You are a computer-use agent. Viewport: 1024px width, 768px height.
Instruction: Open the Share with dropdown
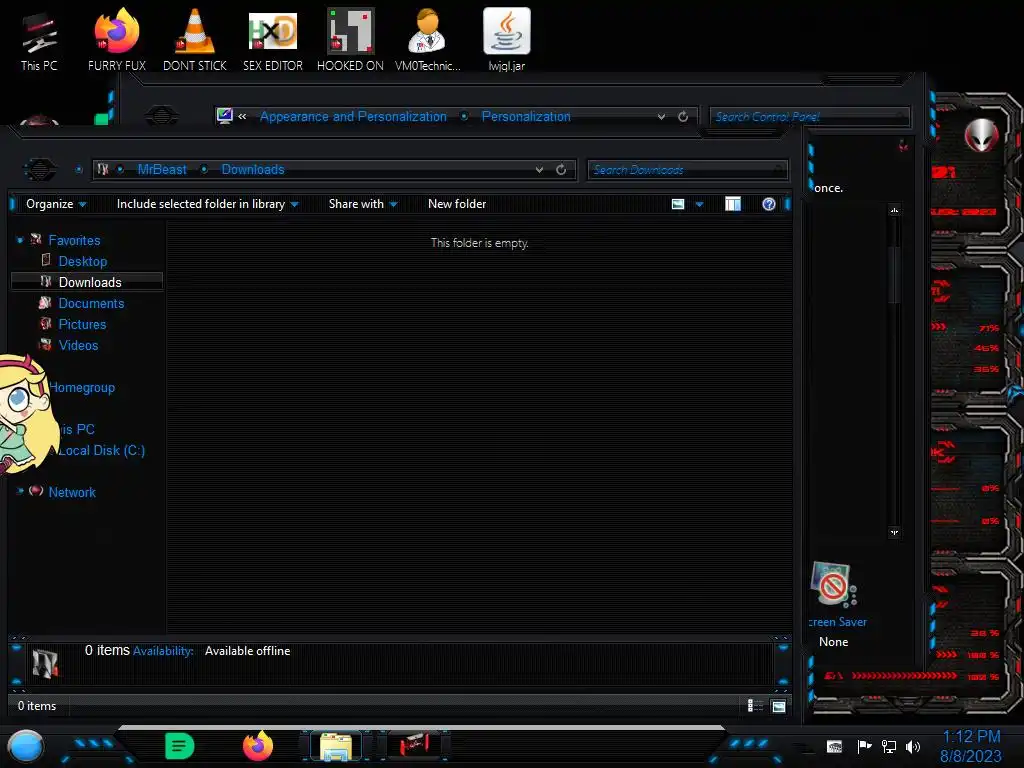click(363, 204)
